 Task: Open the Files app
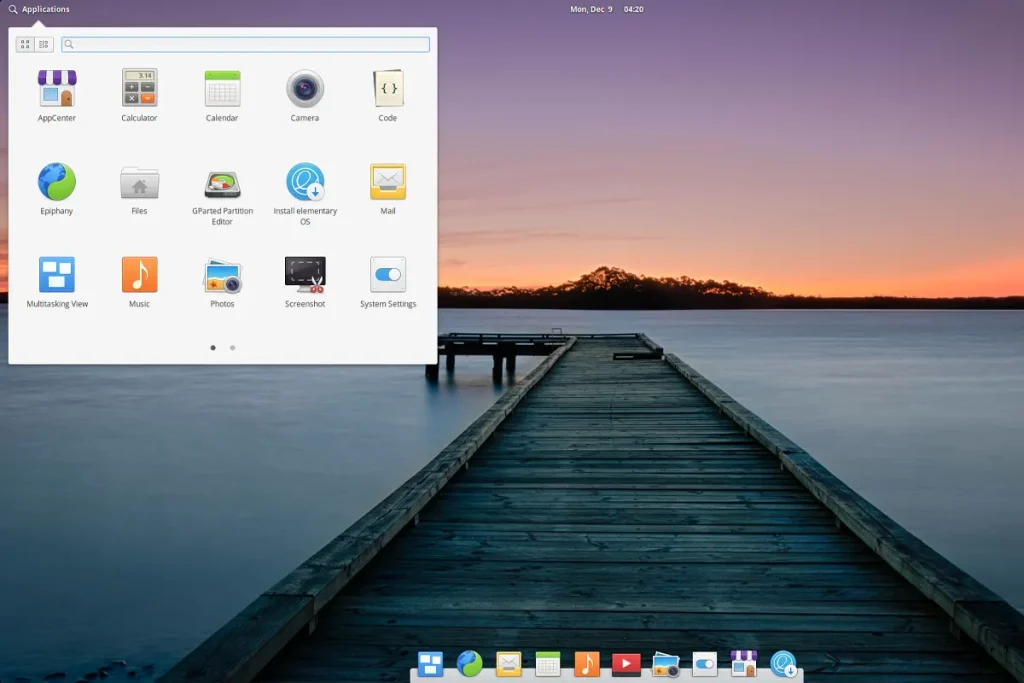(138, 185)
